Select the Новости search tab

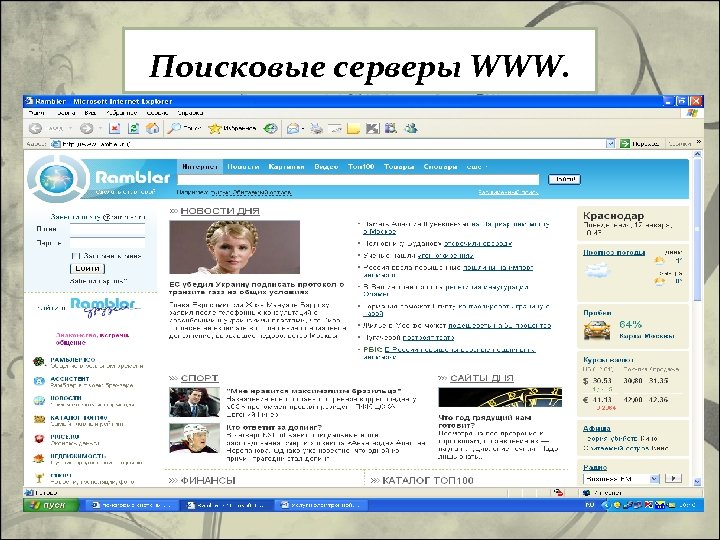[243, 167]
